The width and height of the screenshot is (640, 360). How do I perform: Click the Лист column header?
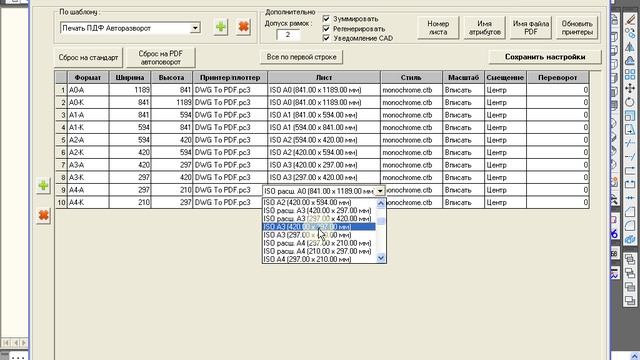(x=324, y=77)
